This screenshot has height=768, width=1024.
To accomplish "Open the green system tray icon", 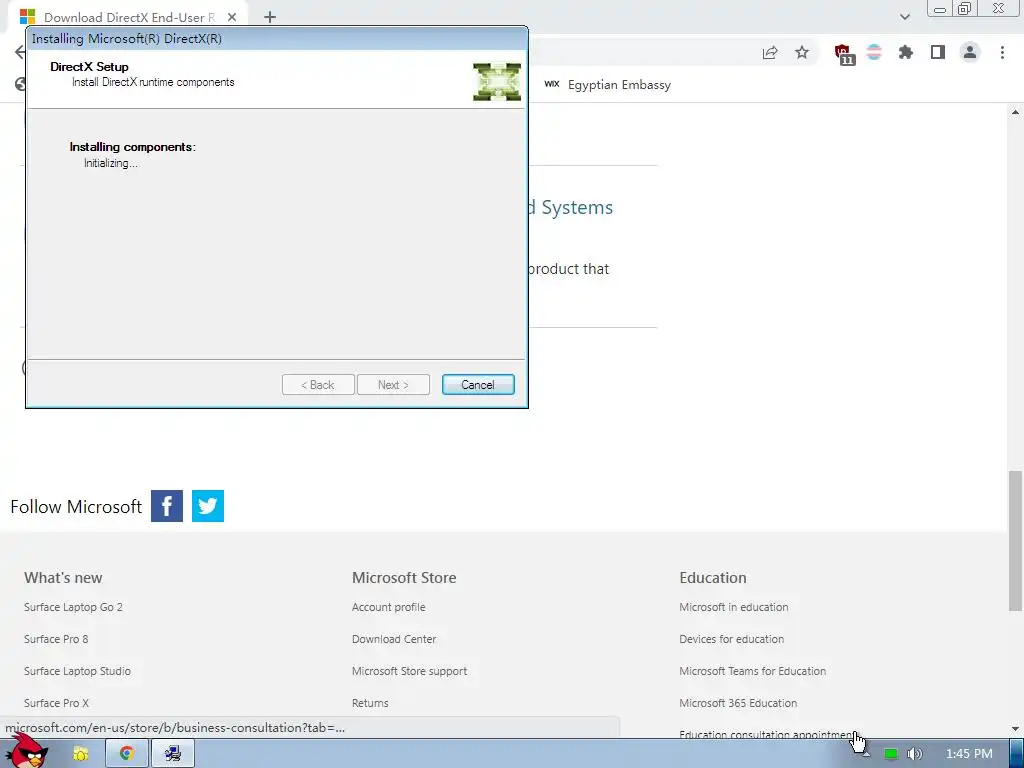I will click(890, 754).
